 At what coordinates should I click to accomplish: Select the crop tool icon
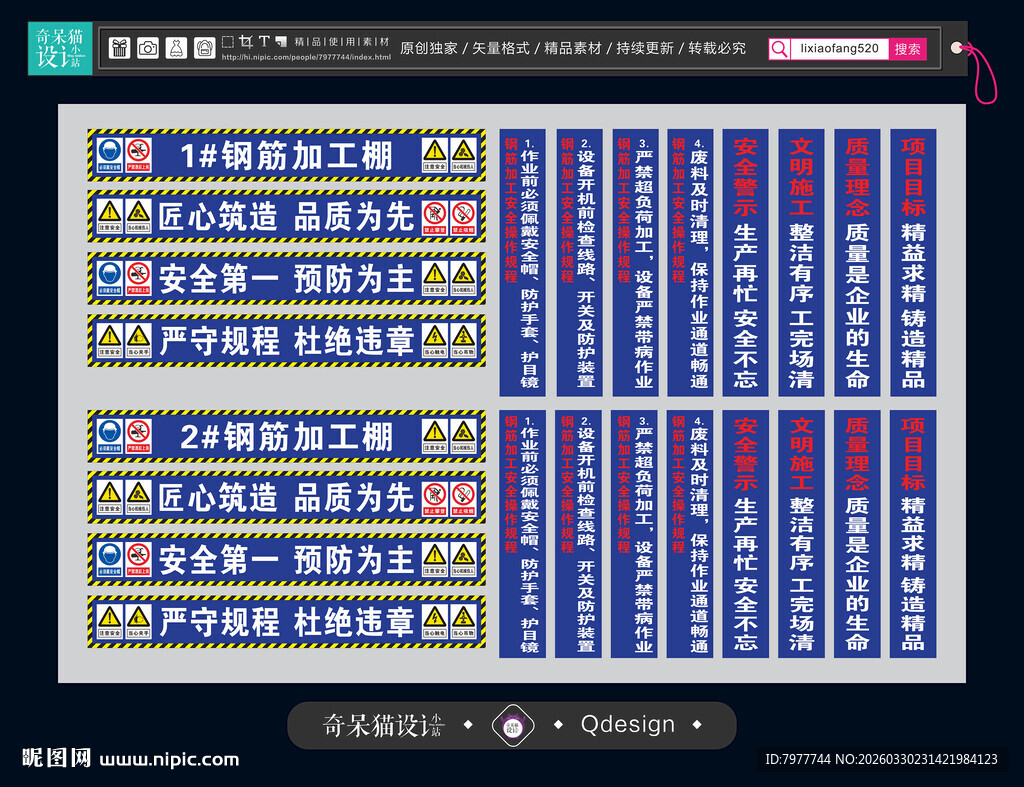[x=247, y=42]
